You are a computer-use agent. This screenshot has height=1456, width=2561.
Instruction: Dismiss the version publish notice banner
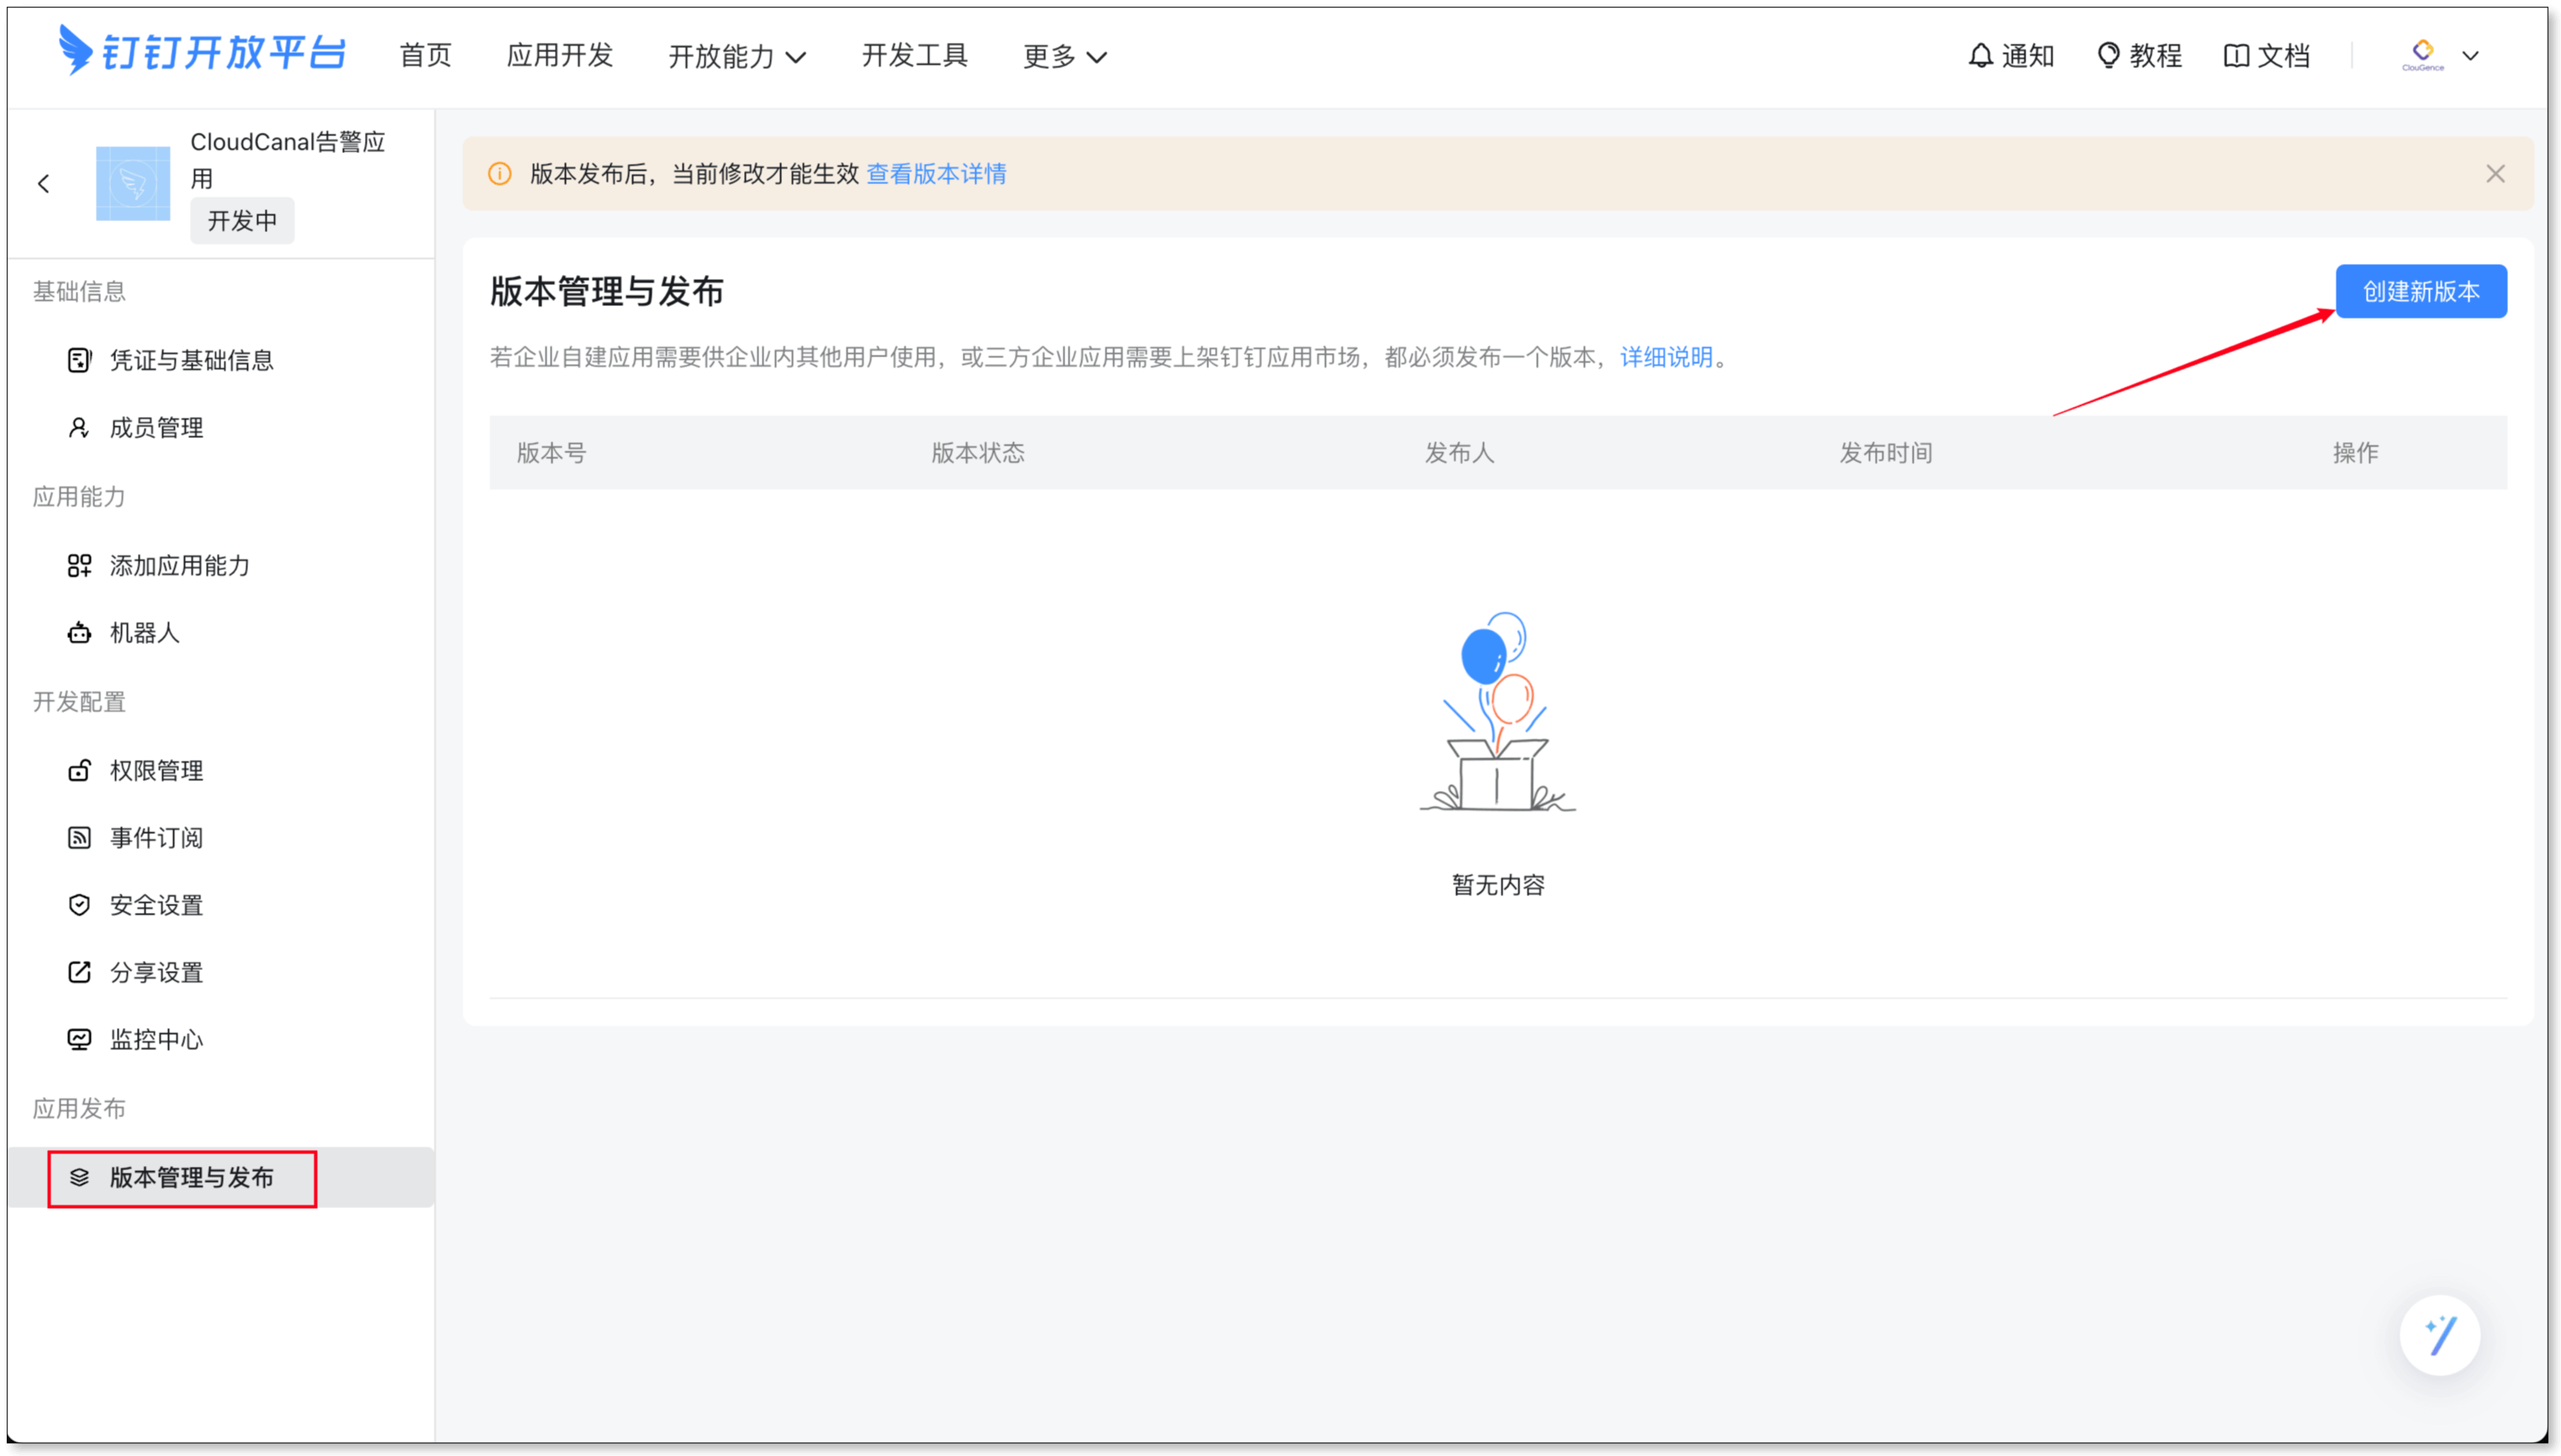[2495, 174]
